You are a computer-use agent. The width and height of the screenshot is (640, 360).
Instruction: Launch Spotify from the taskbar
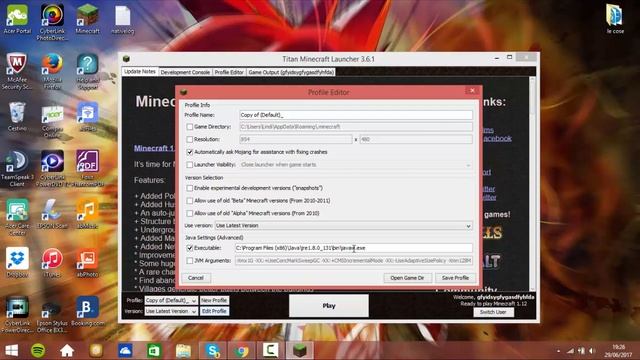[38, 350]
